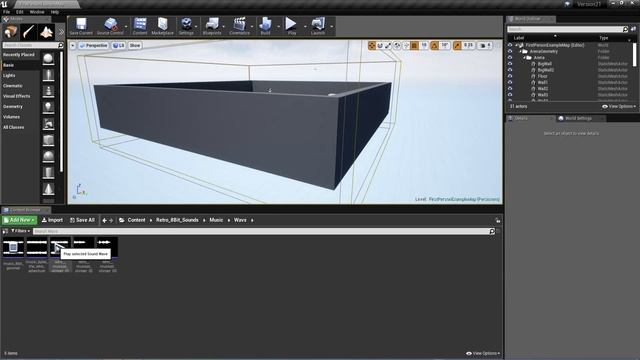Open rotation snap angle dropdown
Viewport: 640px width, 360px height.
pyautogui.click(x=445, y=46)
